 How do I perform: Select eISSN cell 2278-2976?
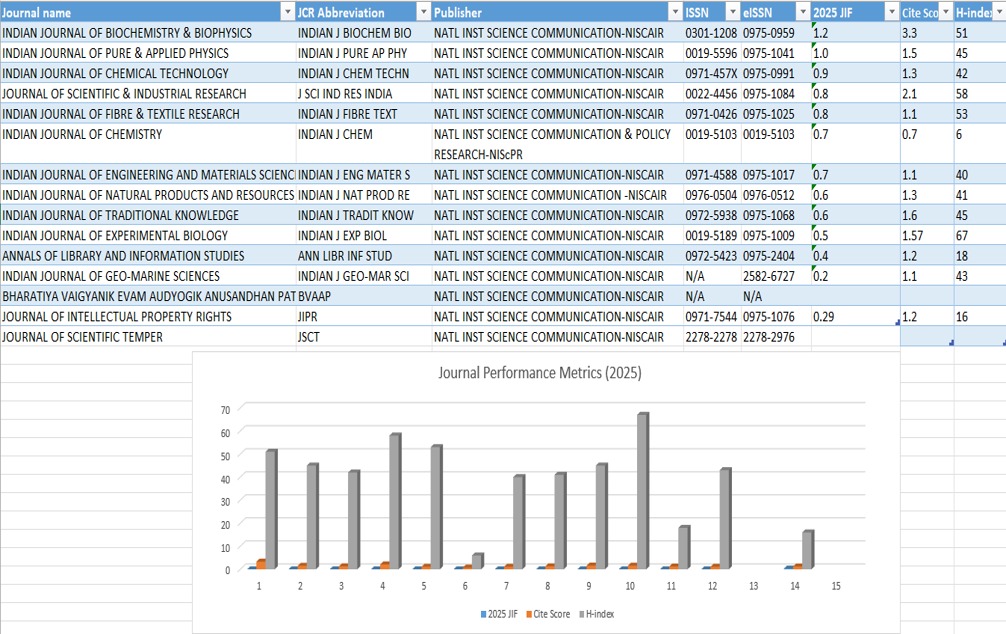pyautogui.click(x=776, y=337)
